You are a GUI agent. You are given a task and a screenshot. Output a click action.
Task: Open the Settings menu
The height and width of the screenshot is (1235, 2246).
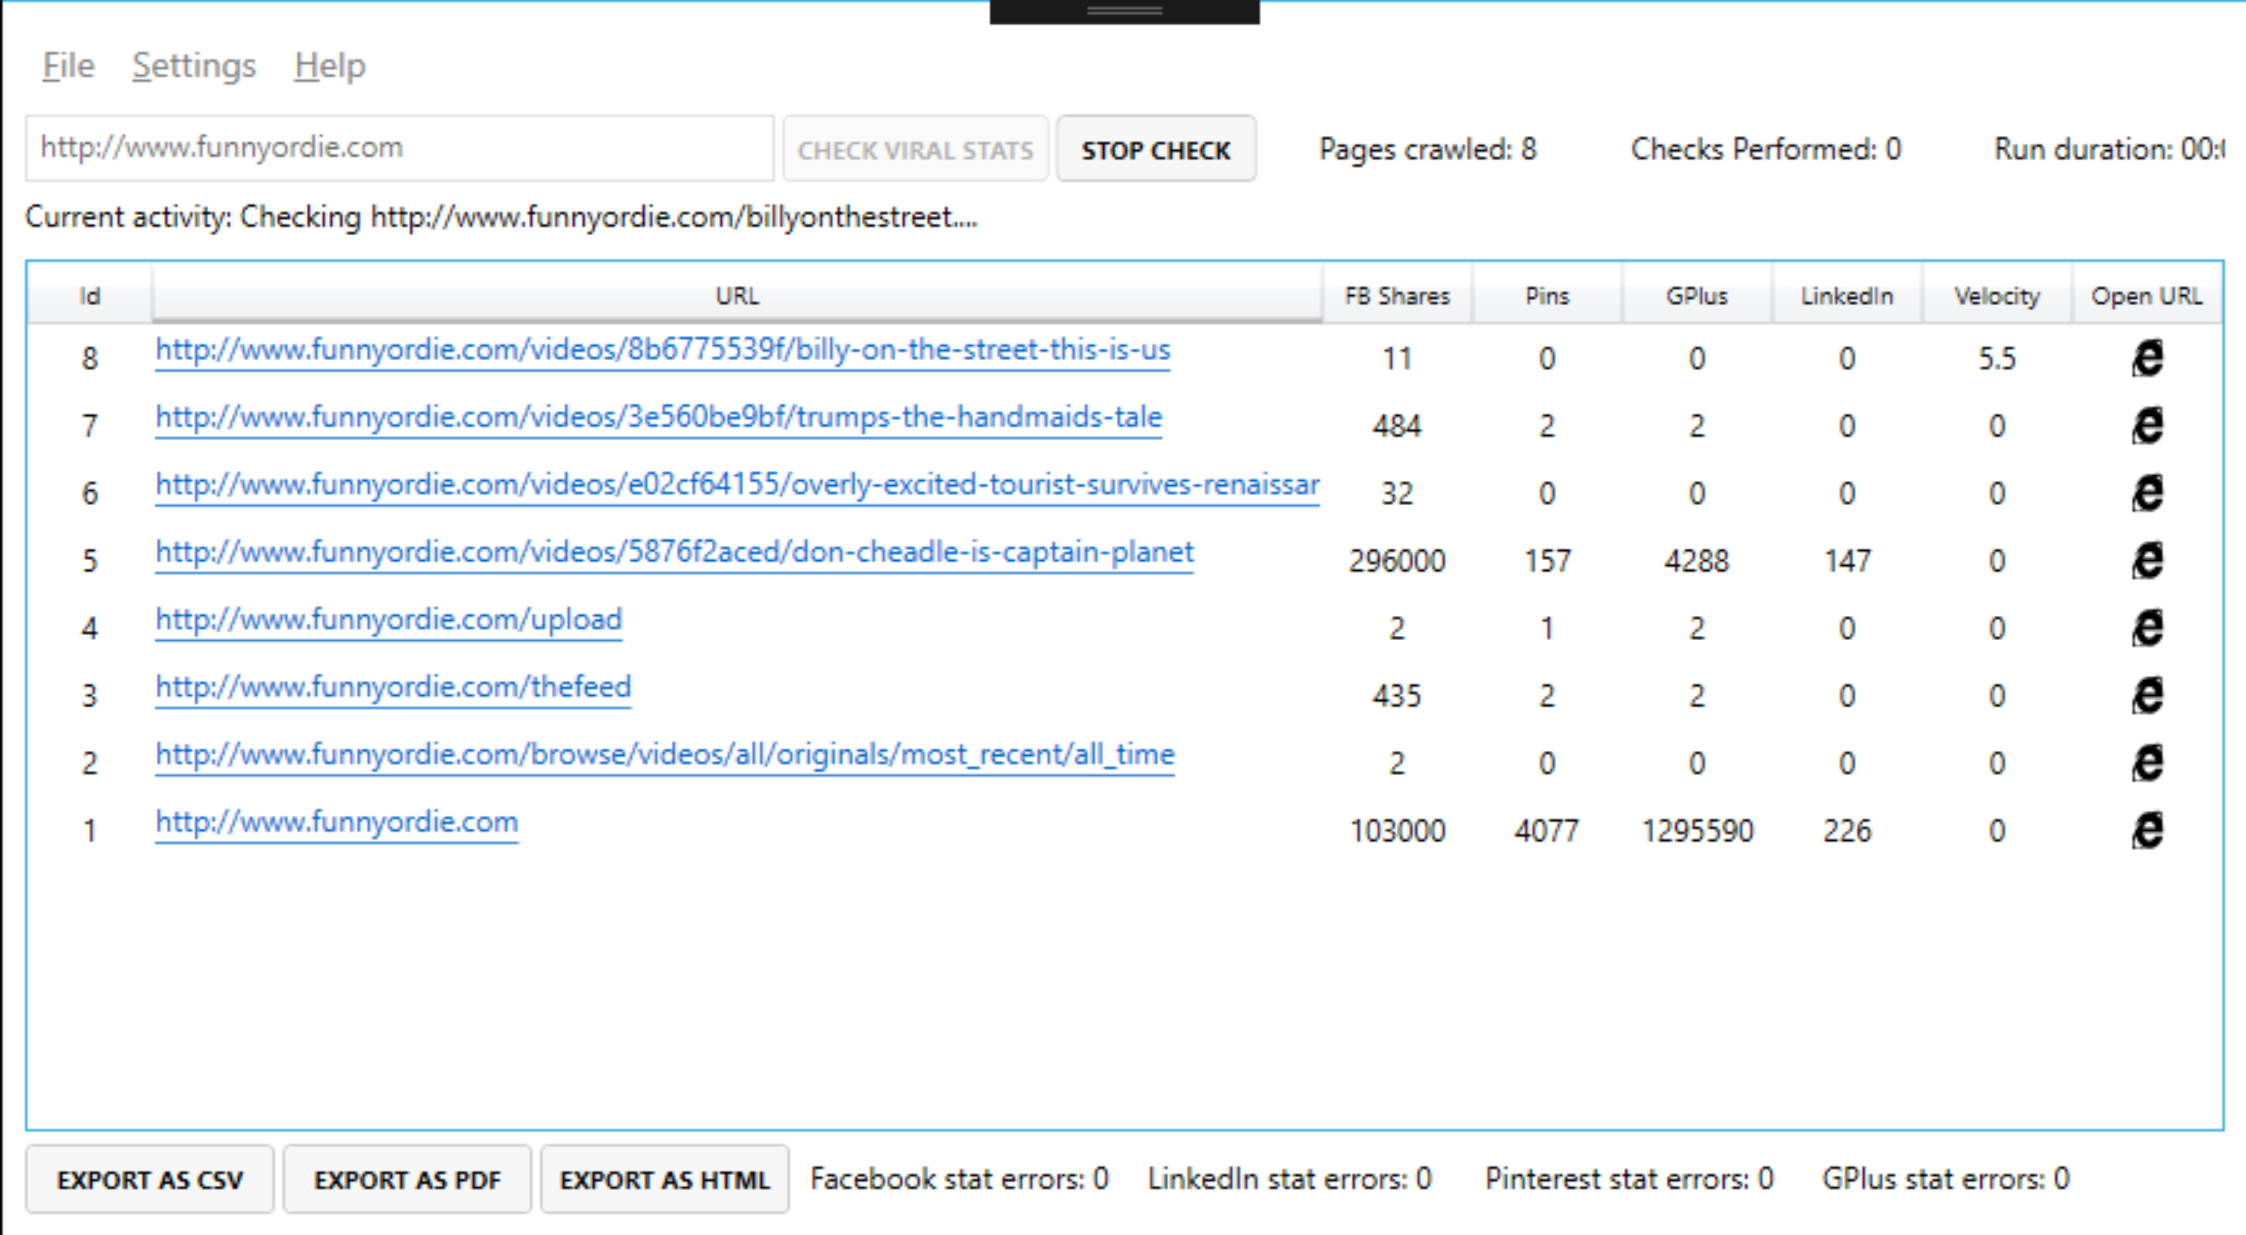click(x=194, y=66)
